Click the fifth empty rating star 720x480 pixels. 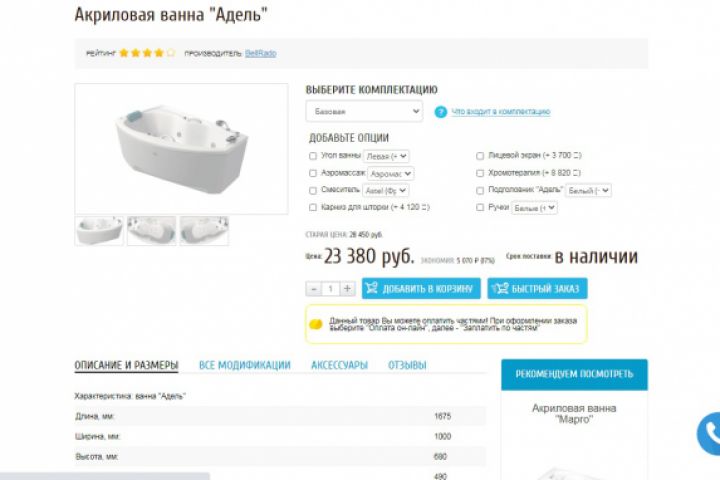(x=171, y=53)
